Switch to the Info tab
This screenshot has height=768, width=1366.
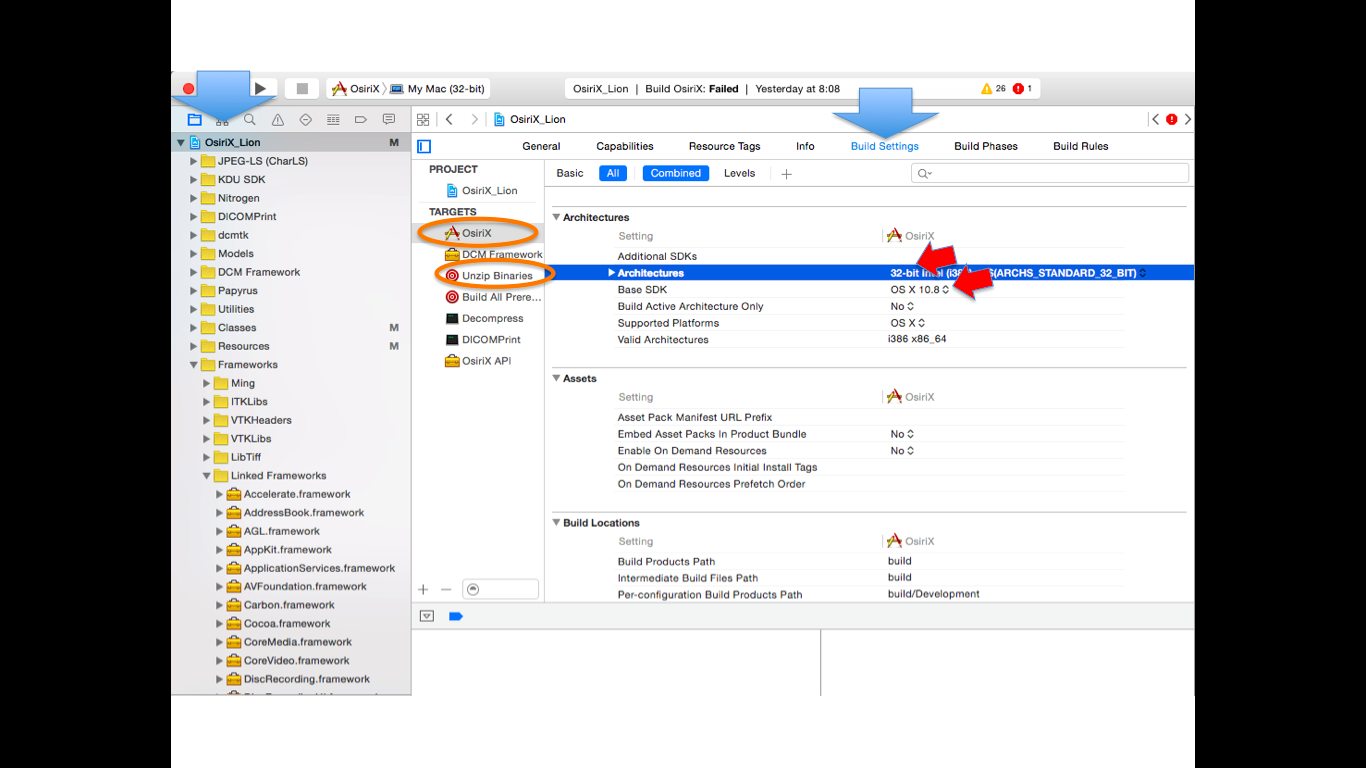[x=805, y=146]
